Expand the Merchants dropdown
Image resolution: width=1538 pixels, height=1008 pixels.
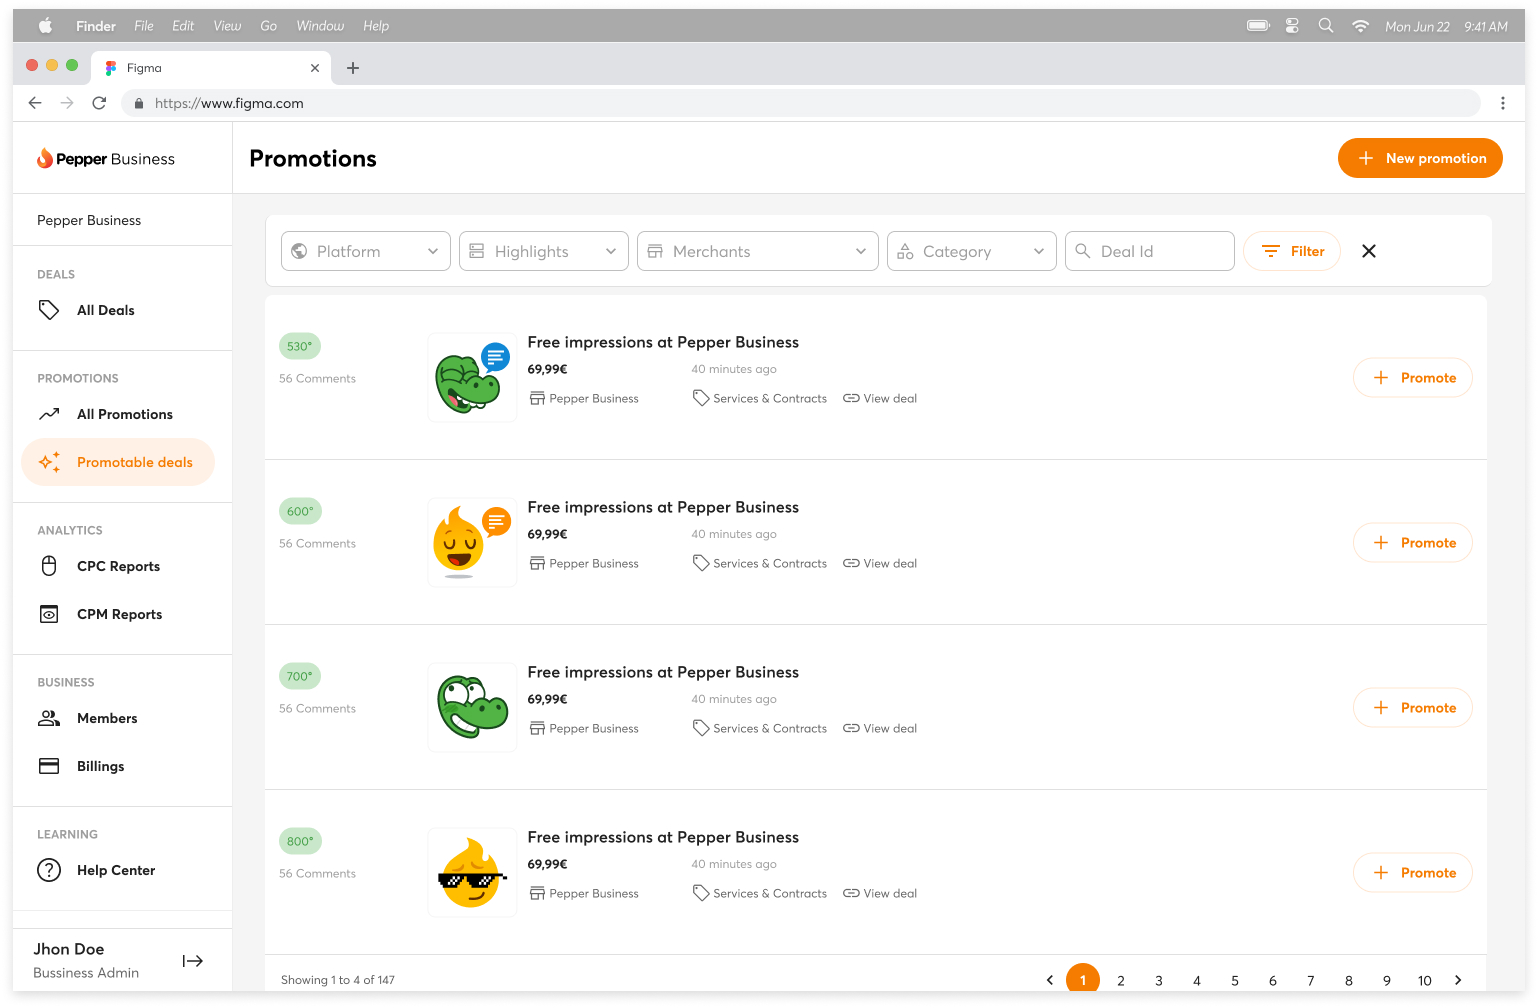tap(758, 251)
